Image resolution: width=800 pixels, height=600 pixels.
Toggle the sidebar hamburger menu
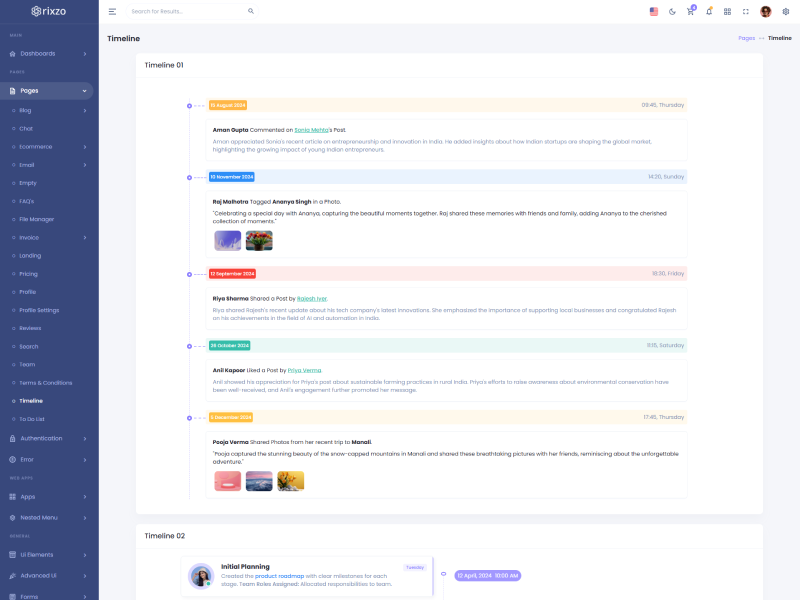112,11
